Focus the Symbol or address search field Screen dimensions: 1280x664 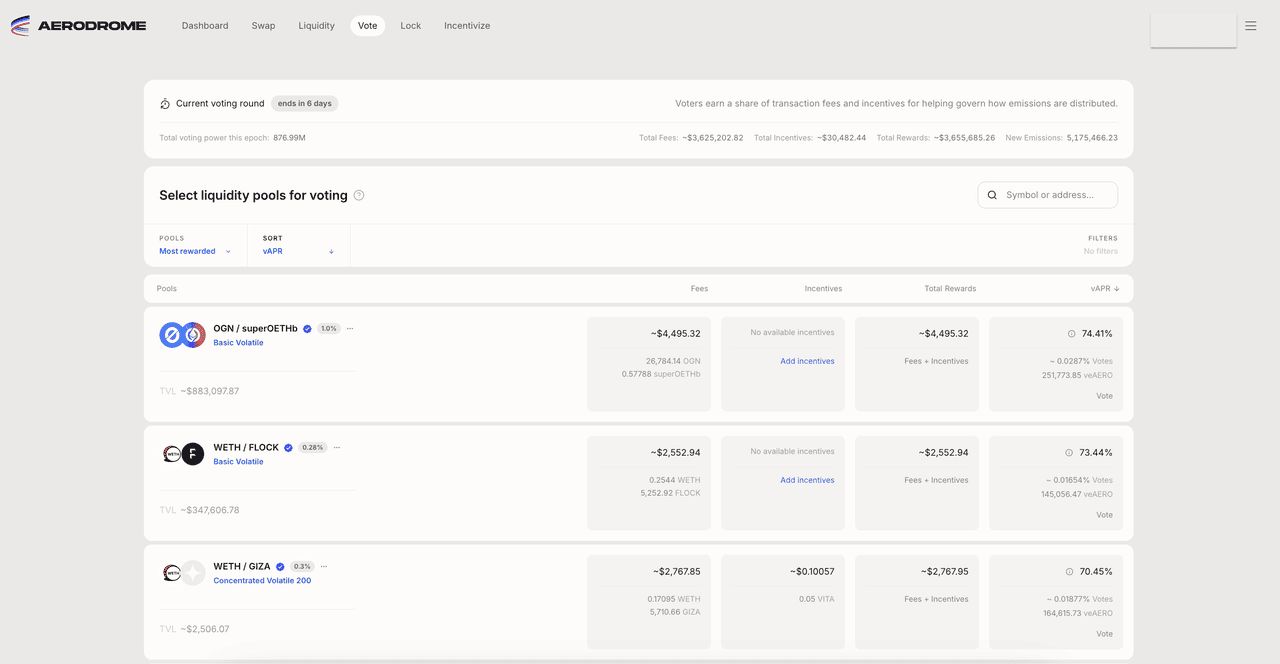click(1047, 195)
